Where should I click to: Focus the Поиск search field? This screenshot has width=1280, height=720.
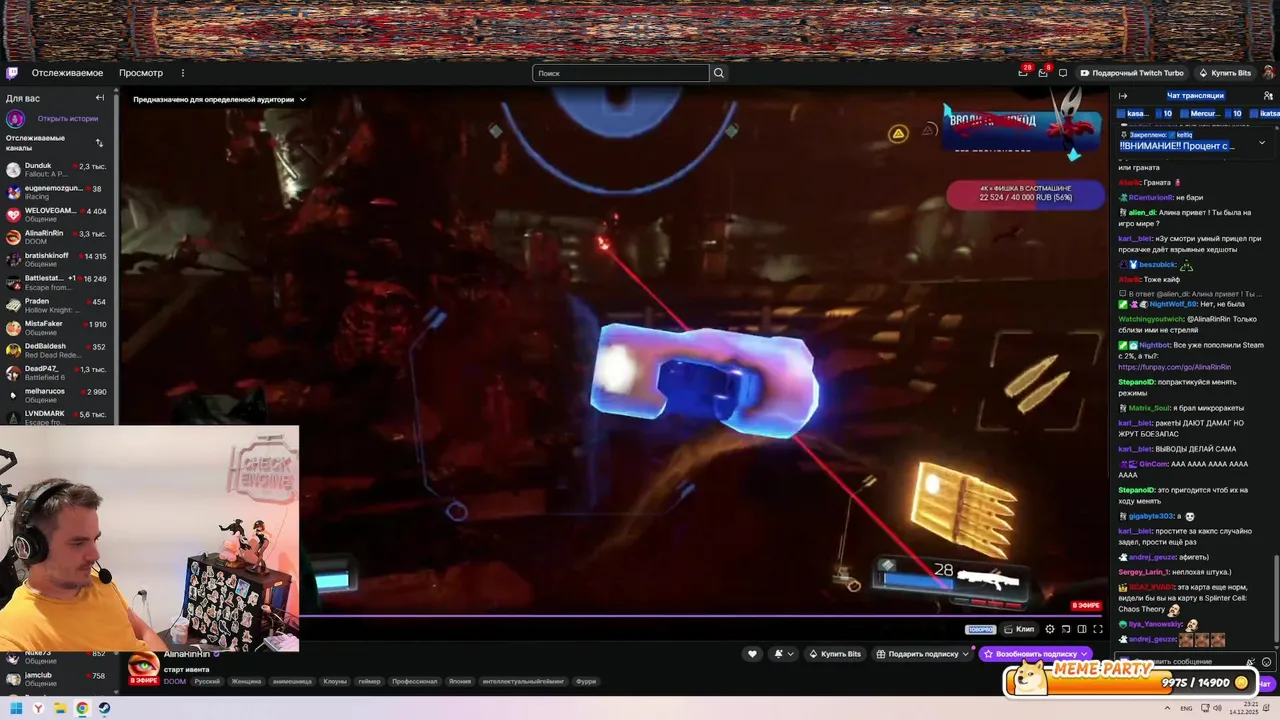coord(621,73)
